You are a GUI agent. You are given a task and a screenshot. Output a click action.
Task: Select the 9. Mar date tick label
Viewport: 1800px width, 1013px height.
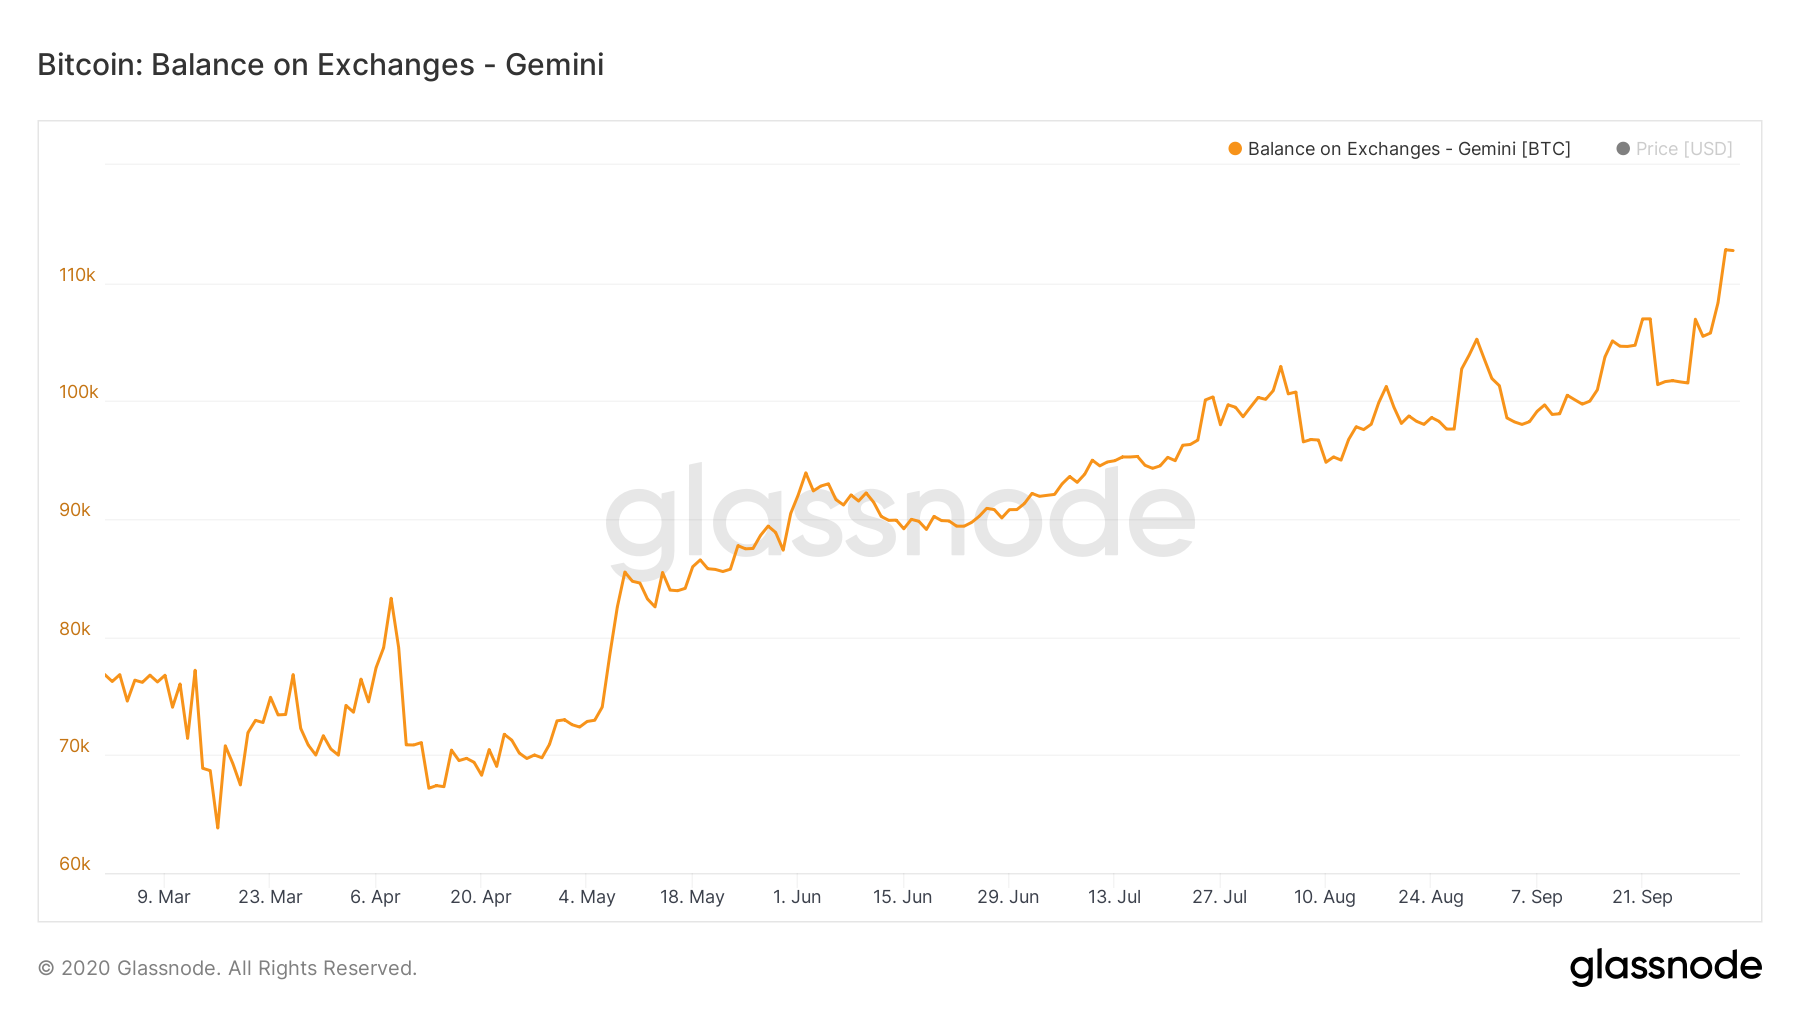[x=164, y=897]
